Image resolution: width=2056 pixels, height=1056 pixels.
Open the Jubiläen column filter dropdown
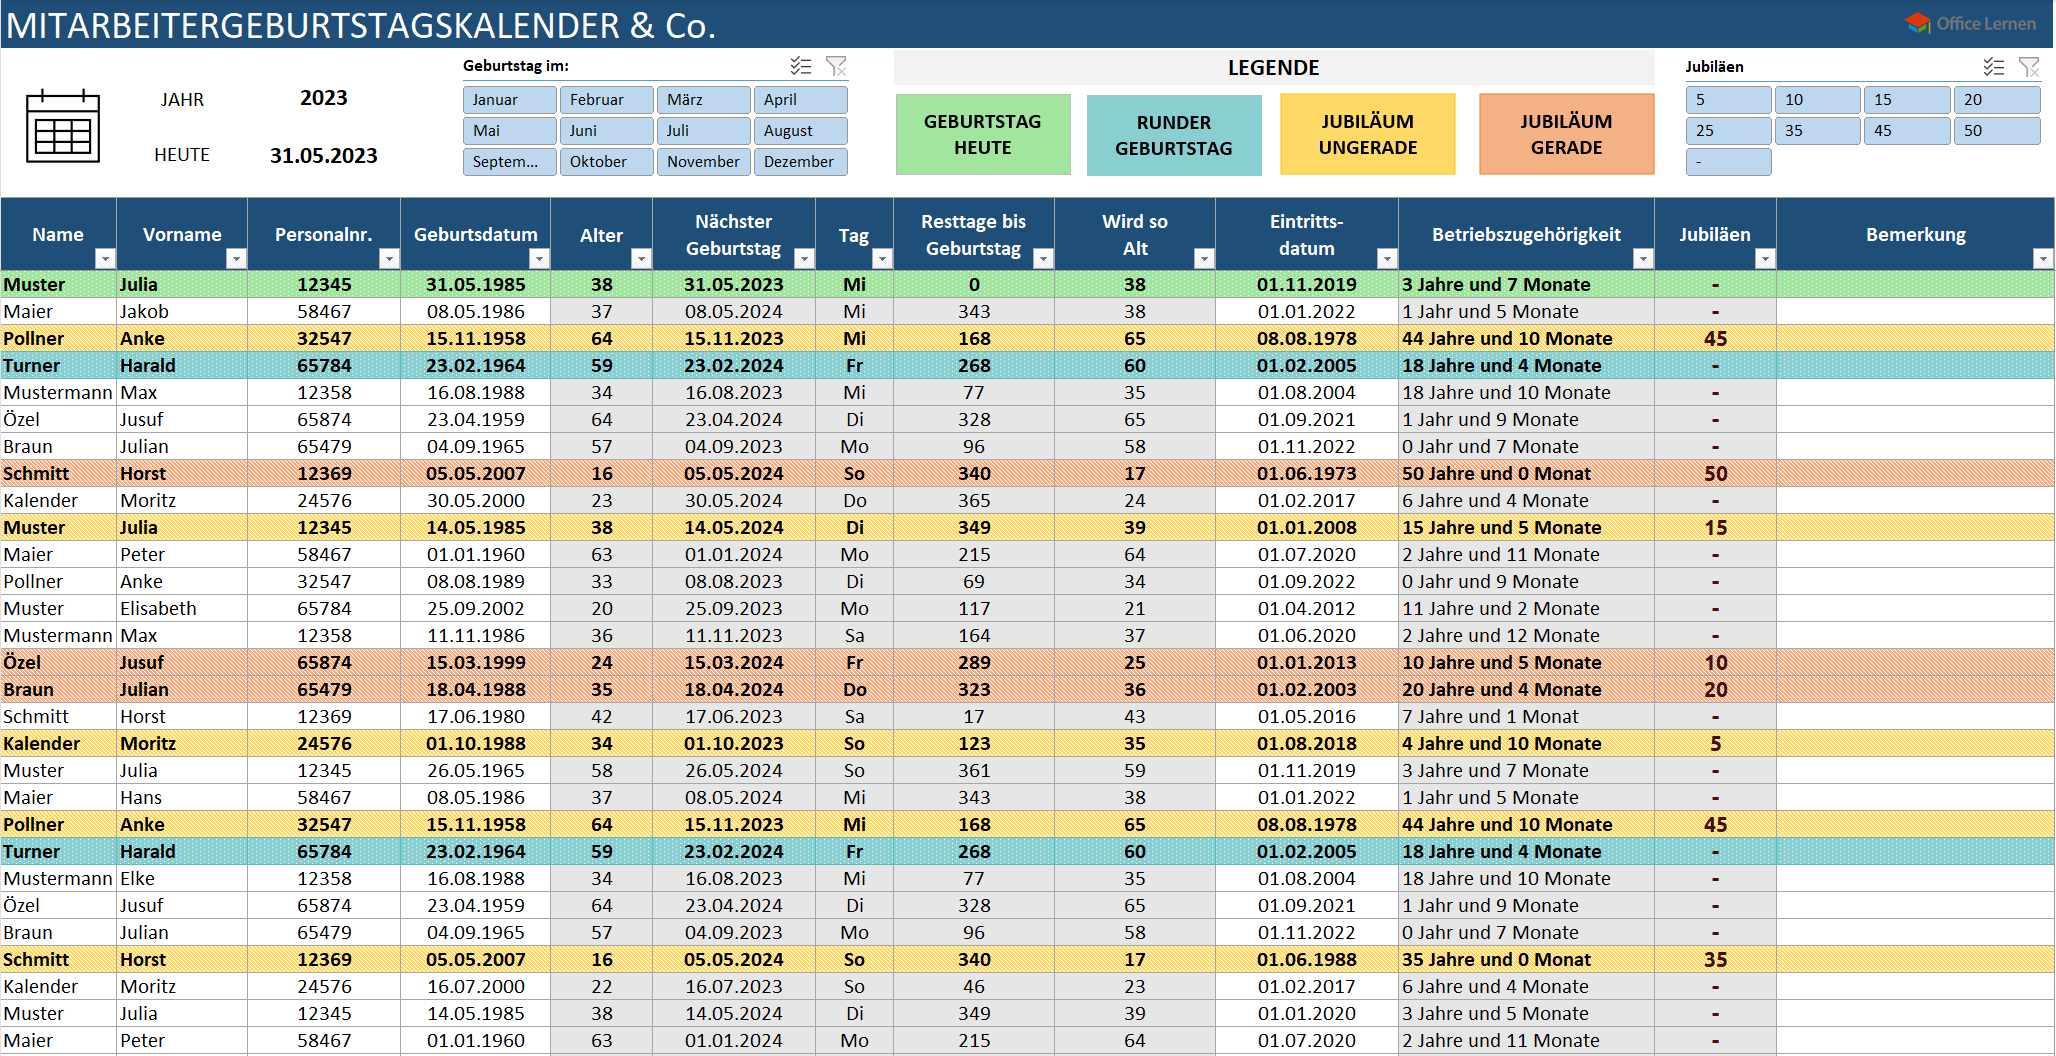(x=1765, y=259)
